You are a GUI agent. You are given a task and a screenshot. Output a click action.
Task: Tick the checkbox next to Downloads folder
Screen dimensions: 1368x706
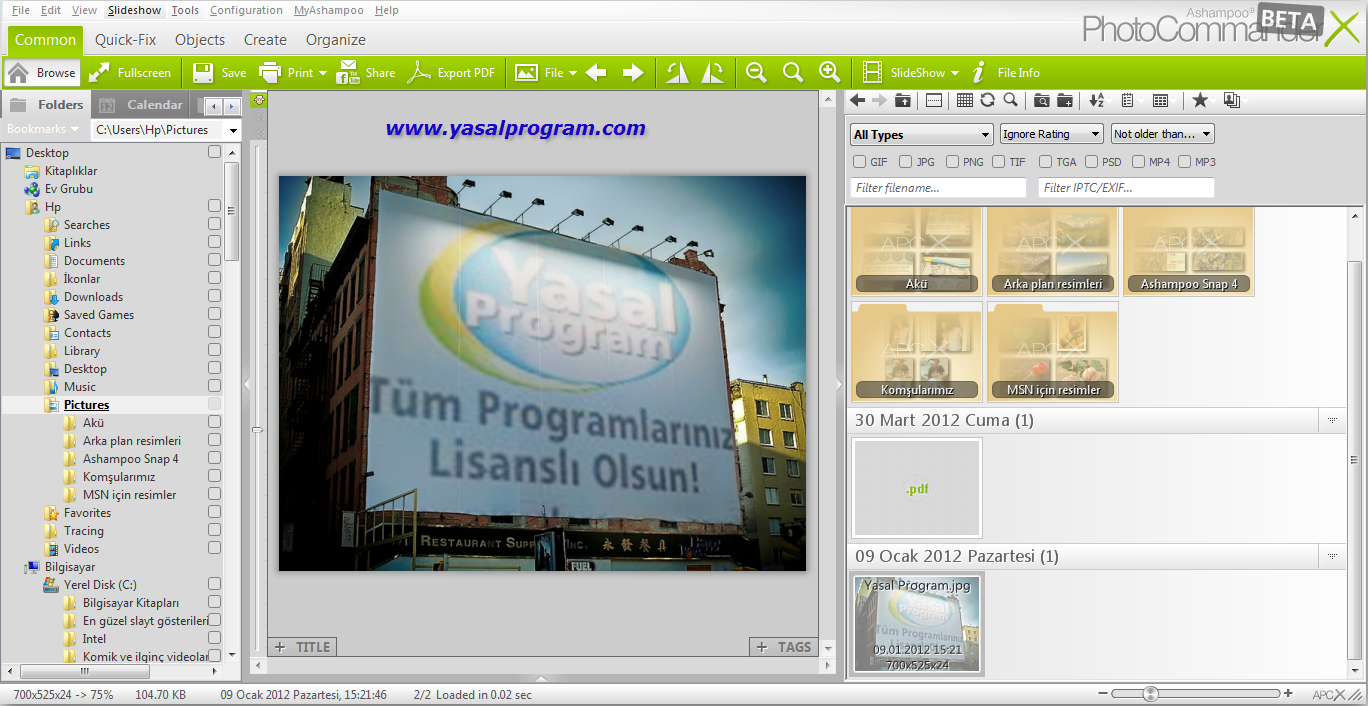click(x=214, y=296)
